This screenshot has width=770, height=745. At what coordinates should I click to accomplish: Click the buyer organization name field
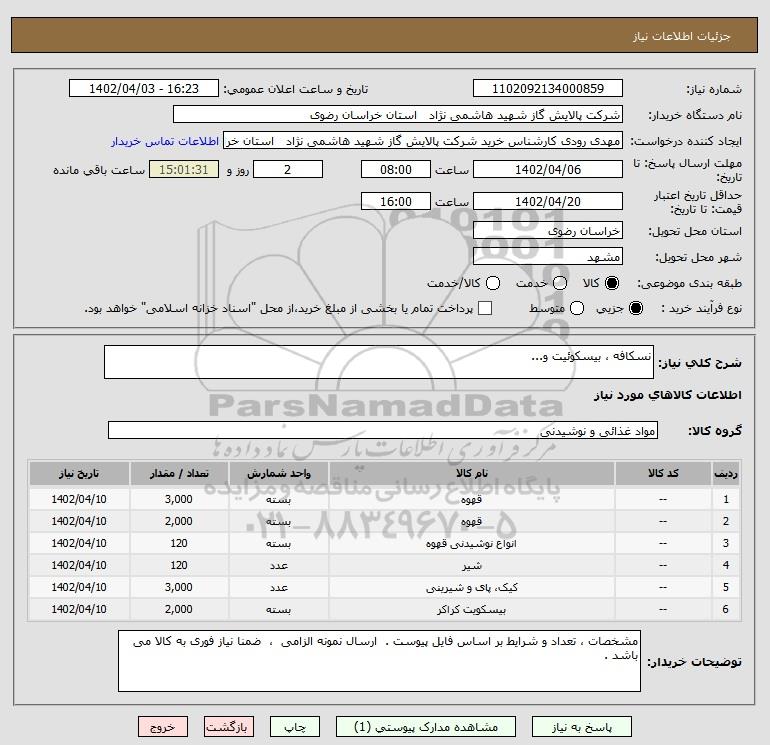pyautogui.click(x=398, y=115)
